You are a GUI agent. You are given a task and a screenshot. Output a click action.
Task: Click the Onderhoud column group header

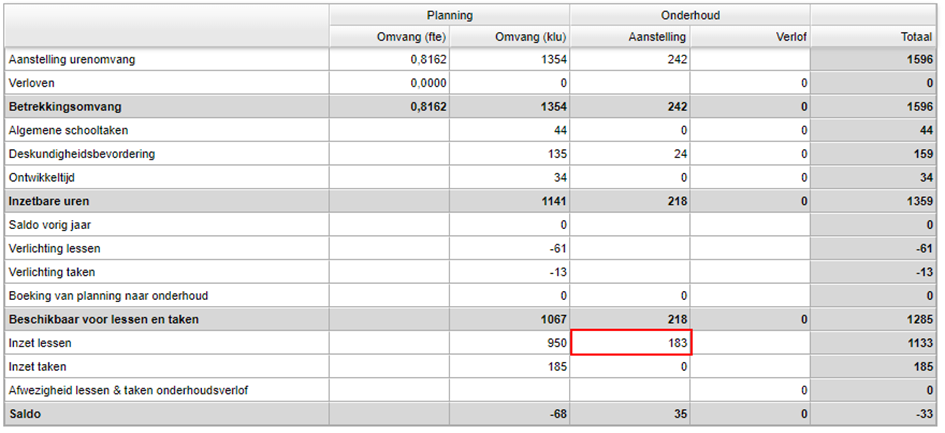690,16
